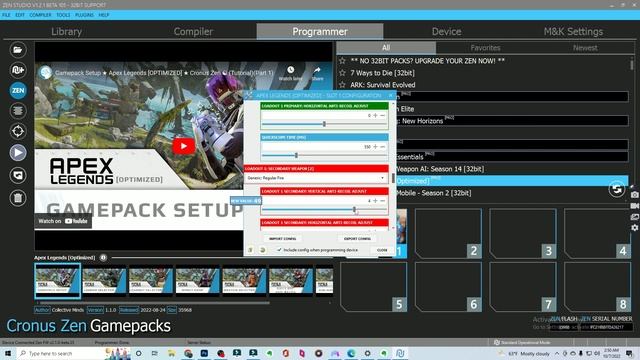Screen dimensions: 640x360
Task: Open the Tools menu
Action: 63,15
